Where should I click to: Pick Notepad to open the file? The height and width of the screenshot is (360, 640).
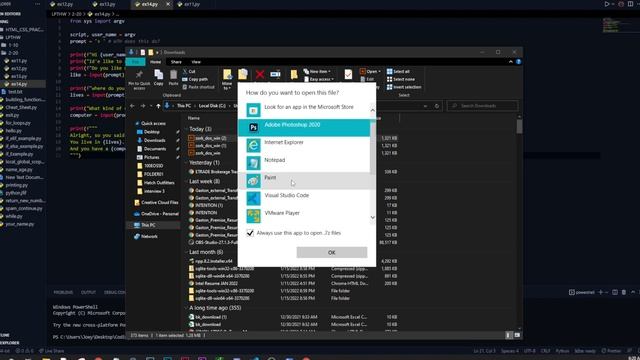point(304,163)
